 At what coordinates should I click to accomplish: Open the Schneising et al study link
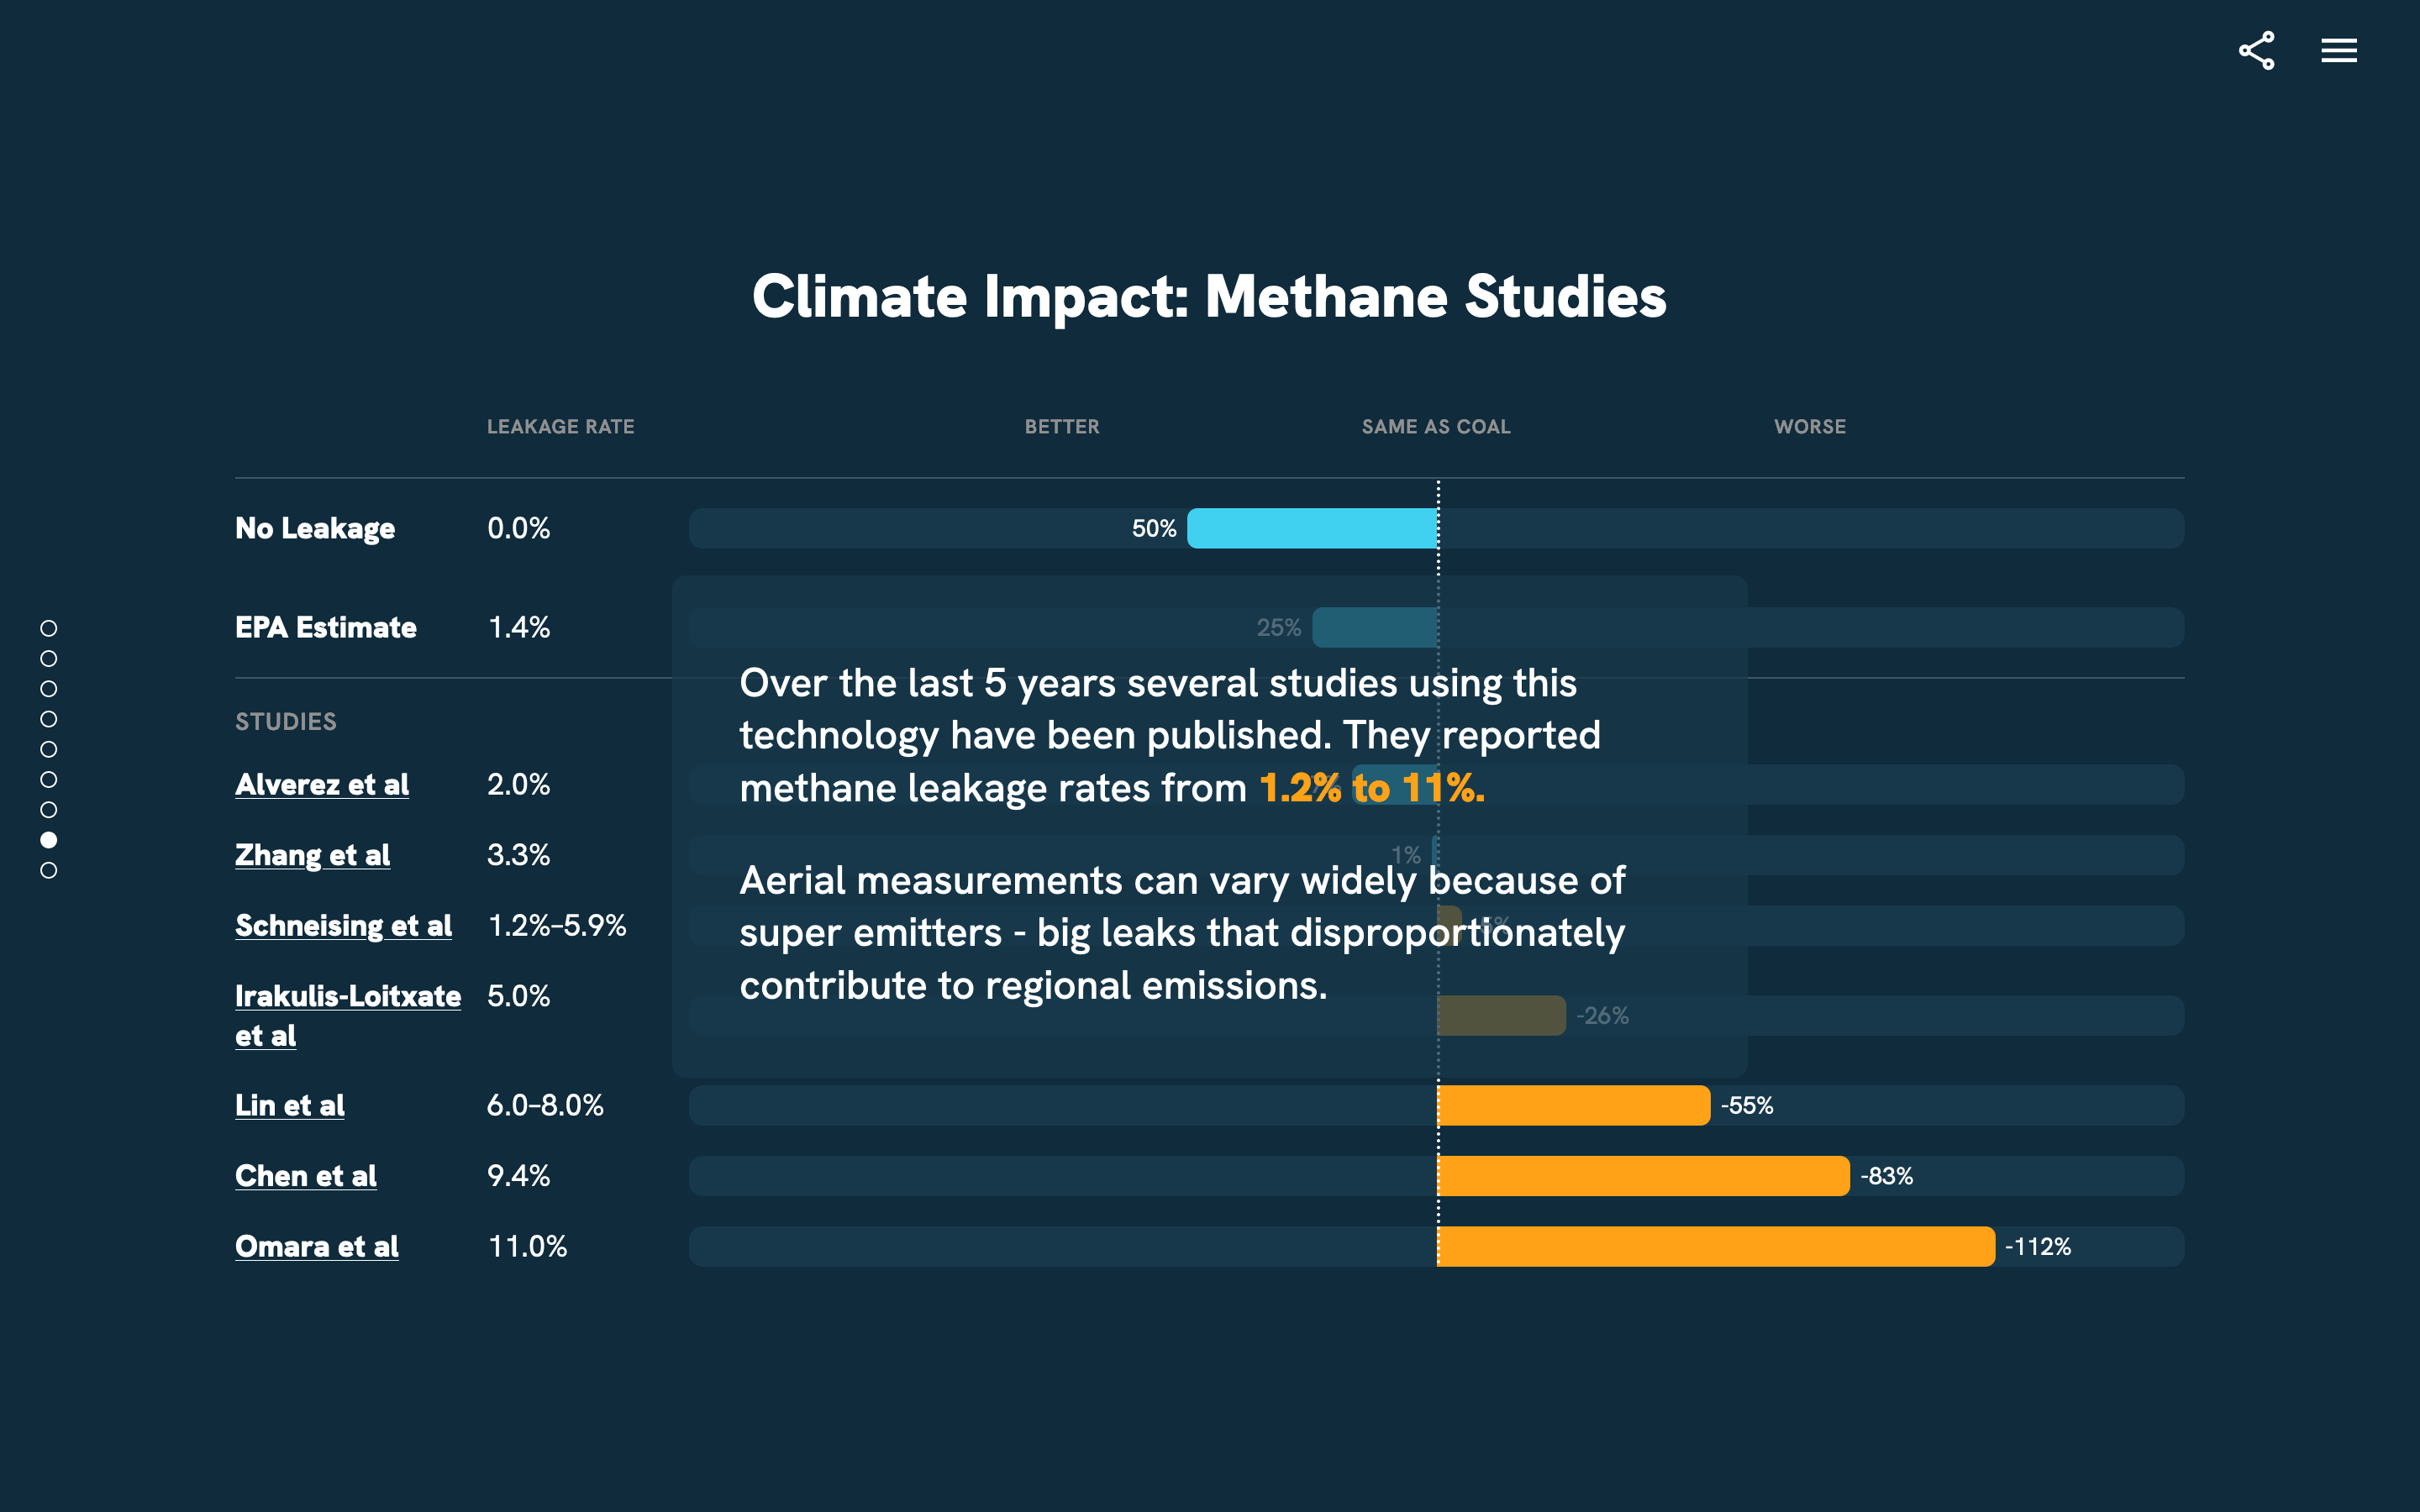(344, 926)
